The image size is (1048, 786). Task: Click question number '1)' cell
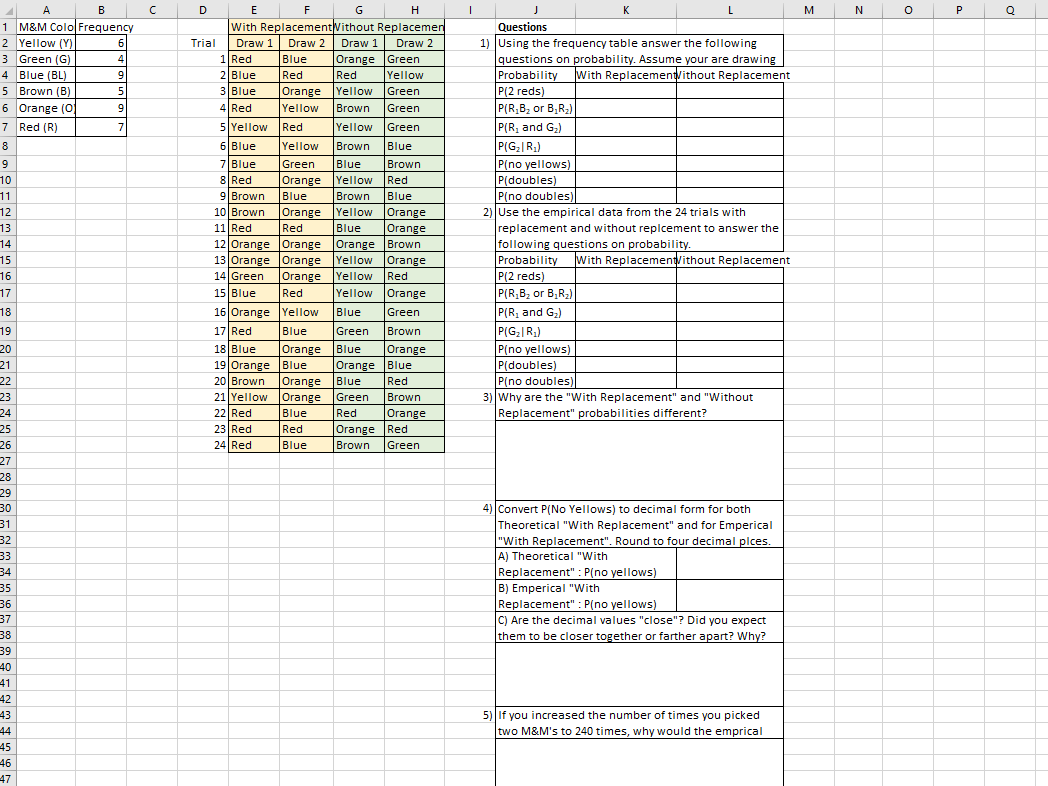pos(470,43)
